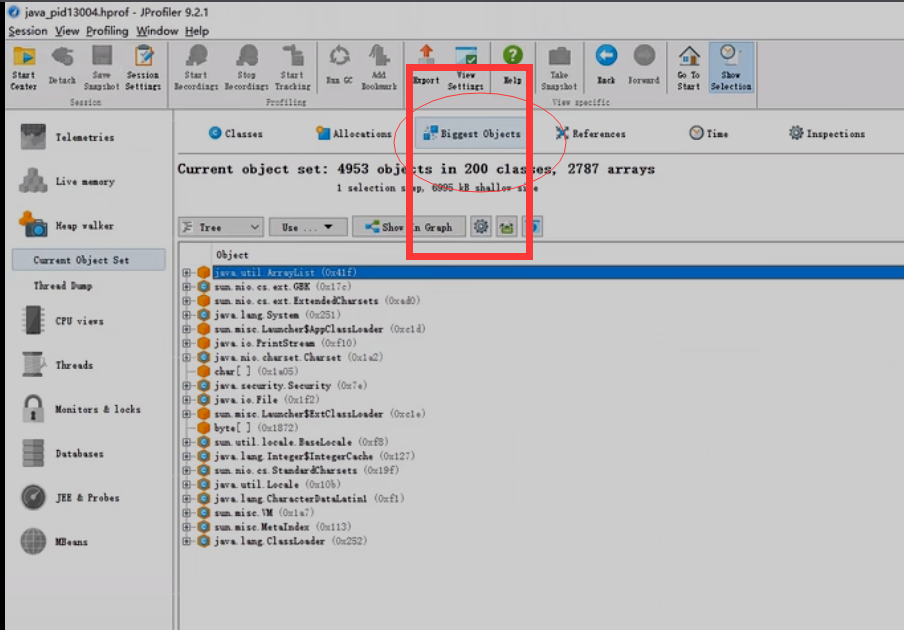Open the Profiling menu
The width and height of the screenshot is (904, 630).
click(x=107, y=31)
